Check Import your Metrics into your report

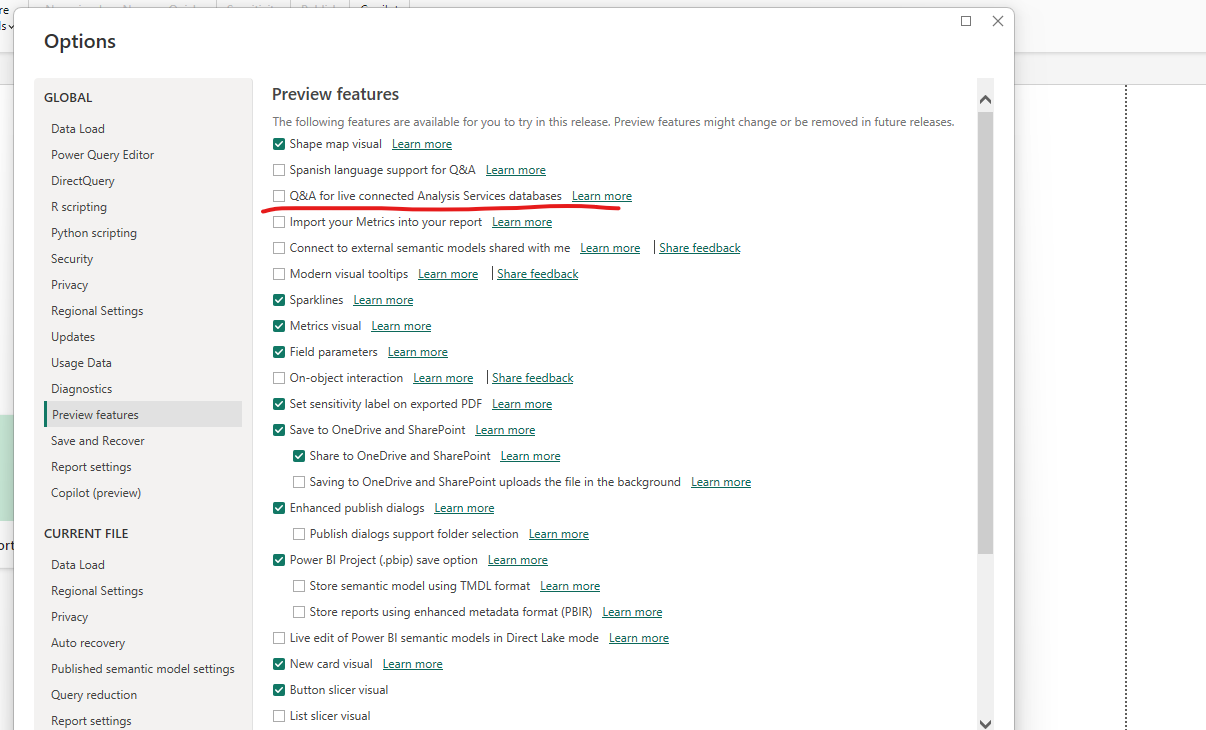[x=279, y=222]
